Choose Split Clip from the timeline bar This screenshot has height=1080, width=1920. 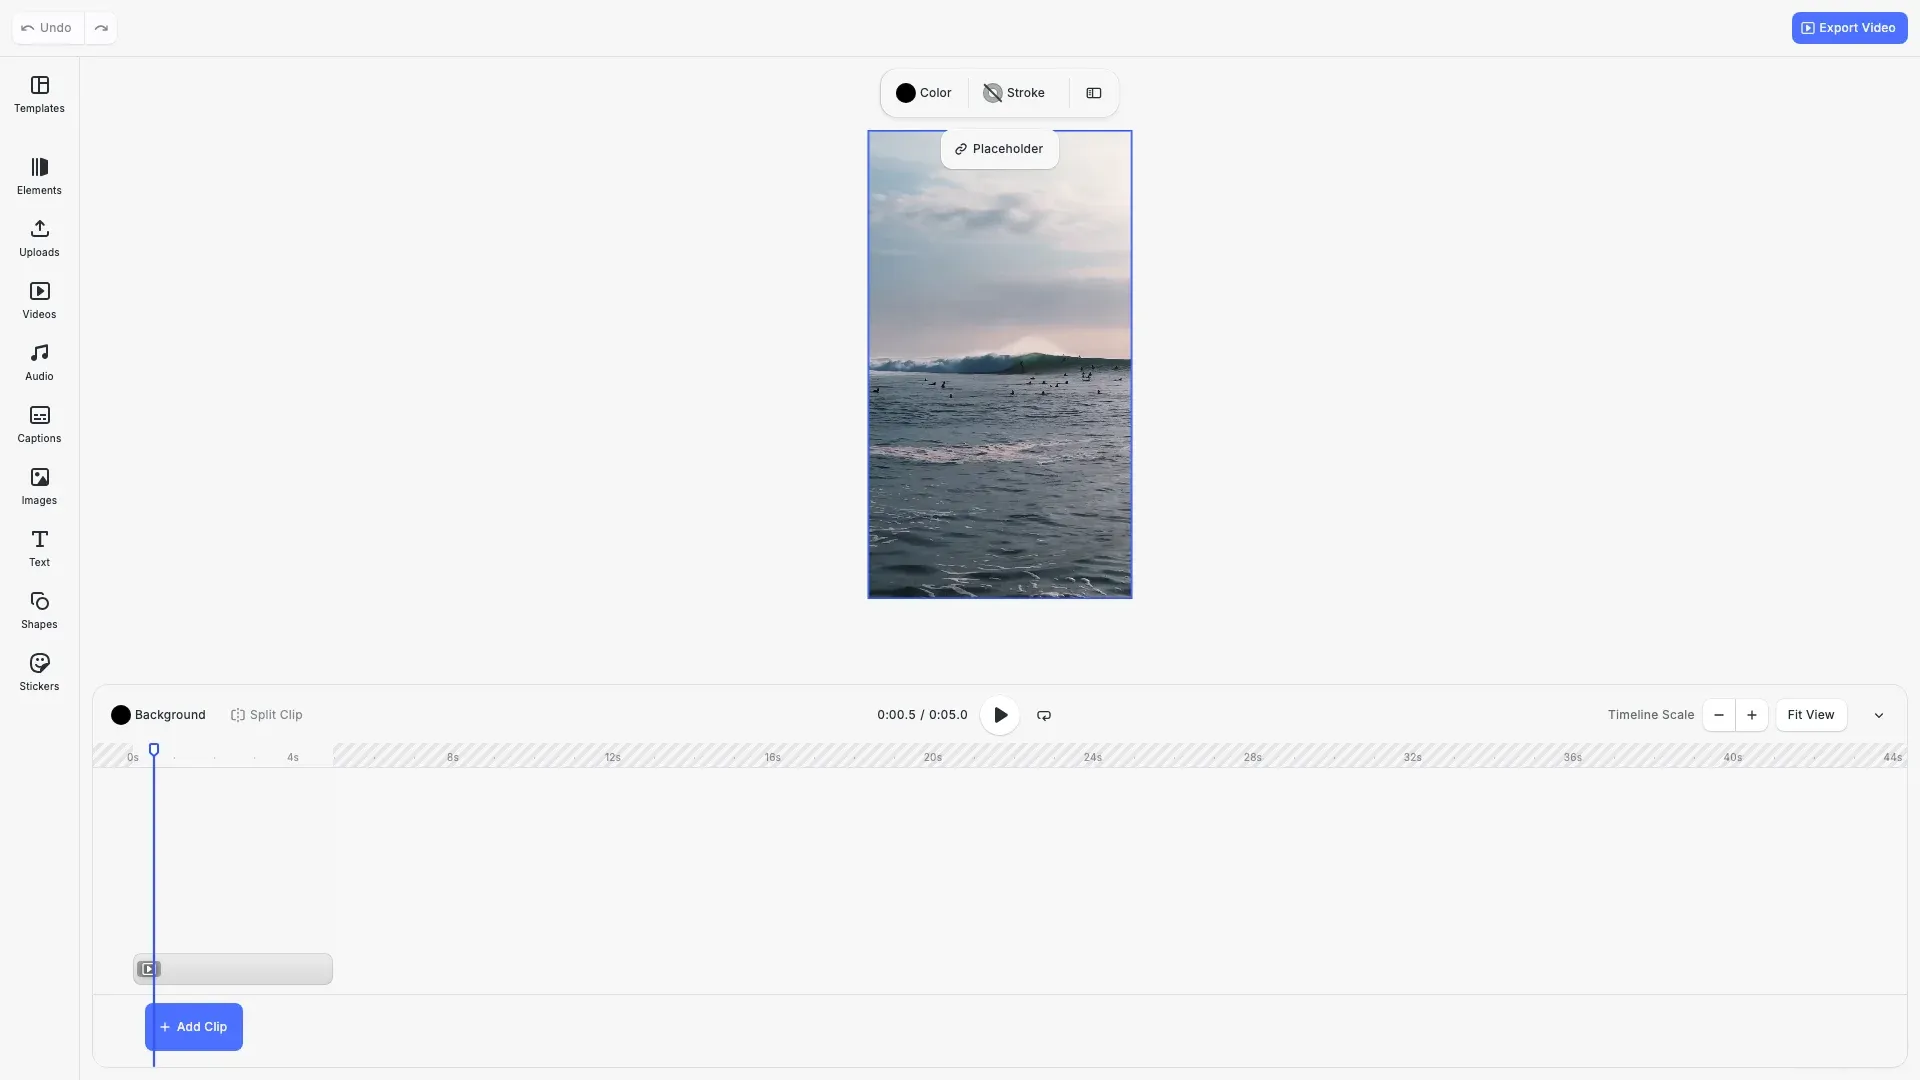pos(266,714)
